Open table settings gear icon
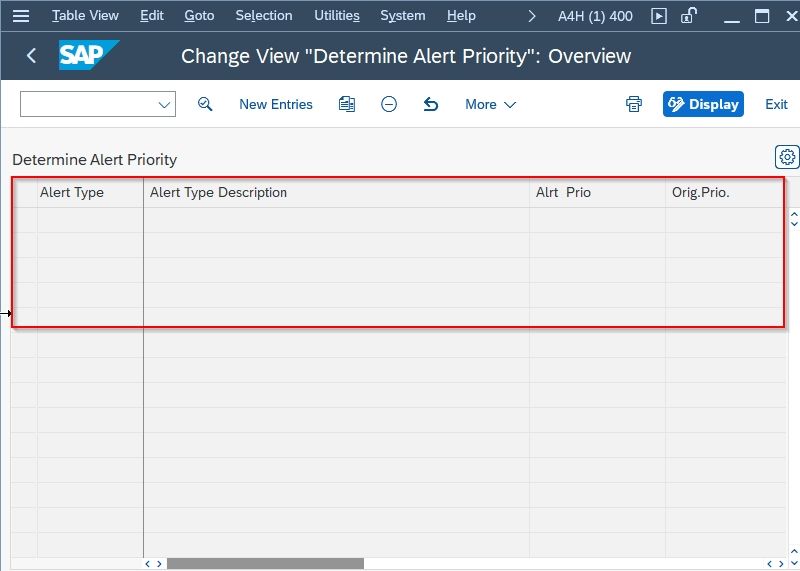The image size is (800, 571). pyautogui.click(x=787, y=157)
